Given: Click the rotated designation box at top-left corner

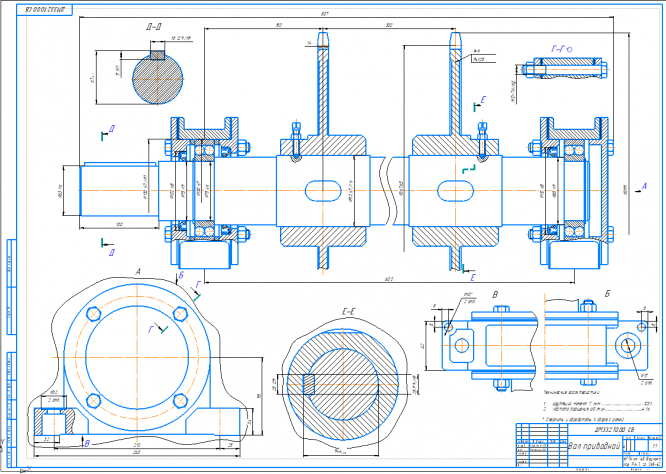Looking at the screenshot, I should point(44,9).
